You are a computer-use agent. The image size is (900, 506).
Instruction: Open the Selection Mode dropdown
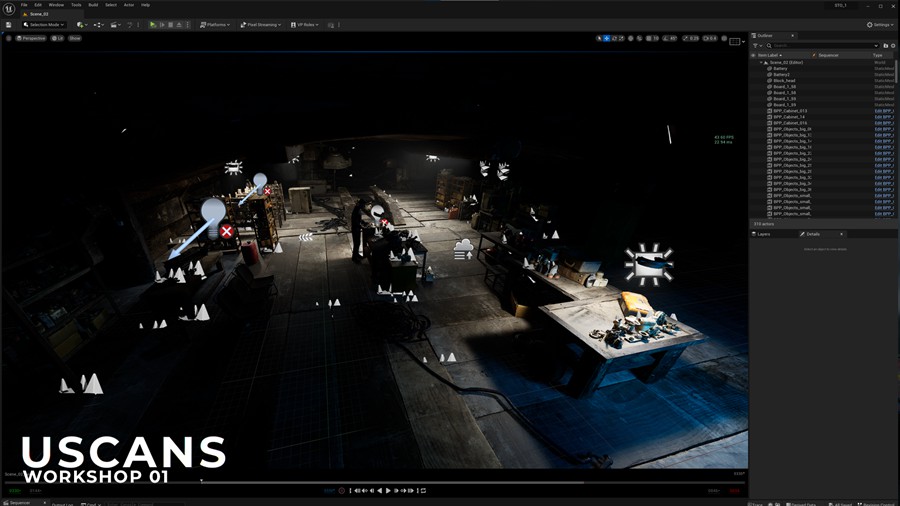(44, 25)
